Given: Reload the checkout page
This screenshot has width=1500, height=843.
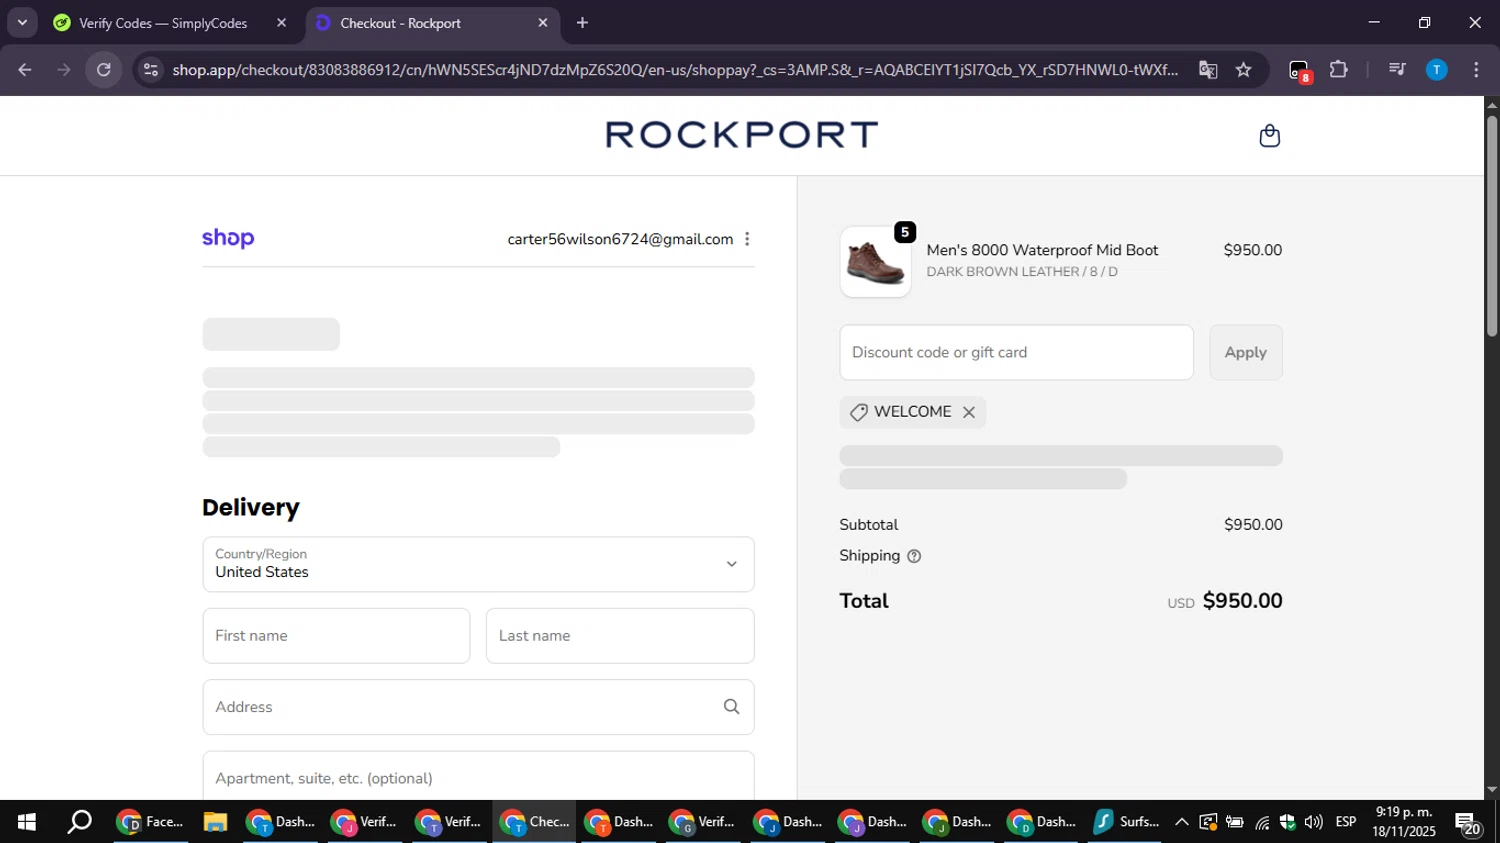Looking at the screenshot, I should coord(104,70).
